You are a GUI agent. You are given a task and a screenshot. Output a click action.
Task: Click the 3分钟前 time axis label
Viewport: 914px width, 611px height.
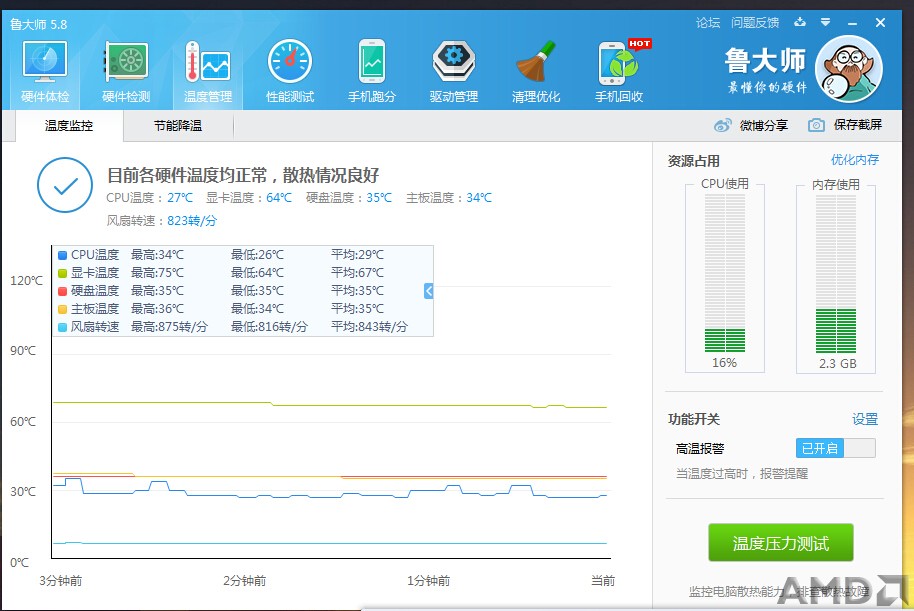pos(61,581)
